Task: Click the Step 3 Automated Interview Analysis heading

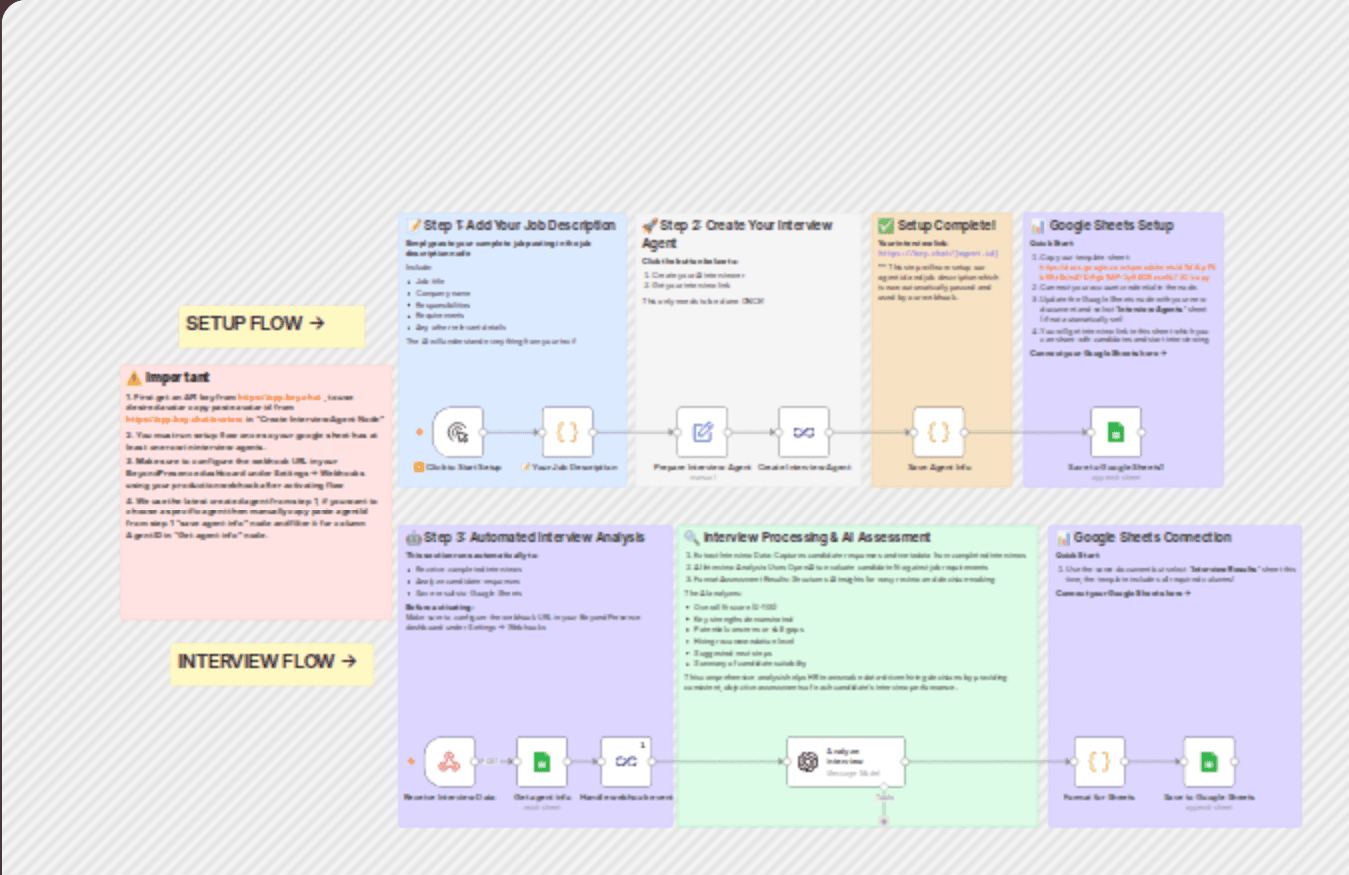Action: [525, 537]
